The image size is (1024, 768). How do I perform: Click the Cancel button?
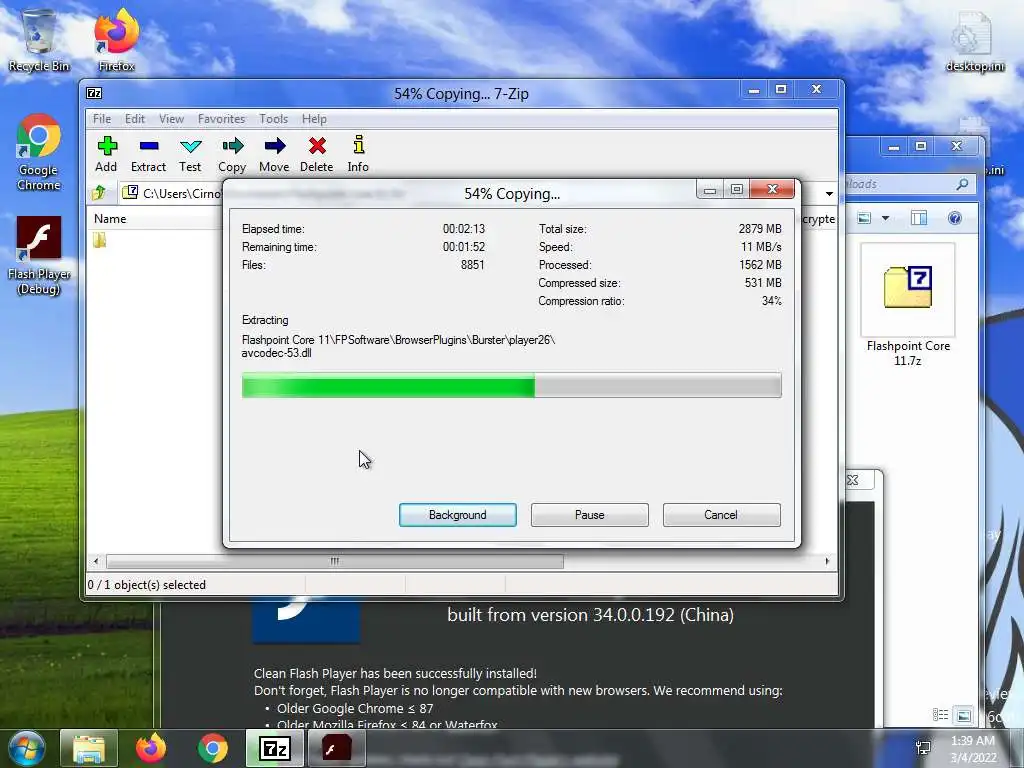pos(722,515)
